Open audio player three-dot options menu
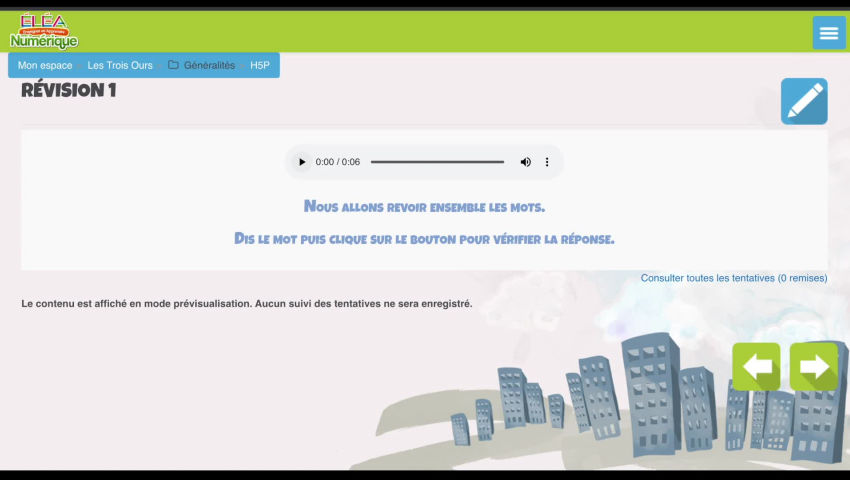850x480 pixels. (547, 162)
